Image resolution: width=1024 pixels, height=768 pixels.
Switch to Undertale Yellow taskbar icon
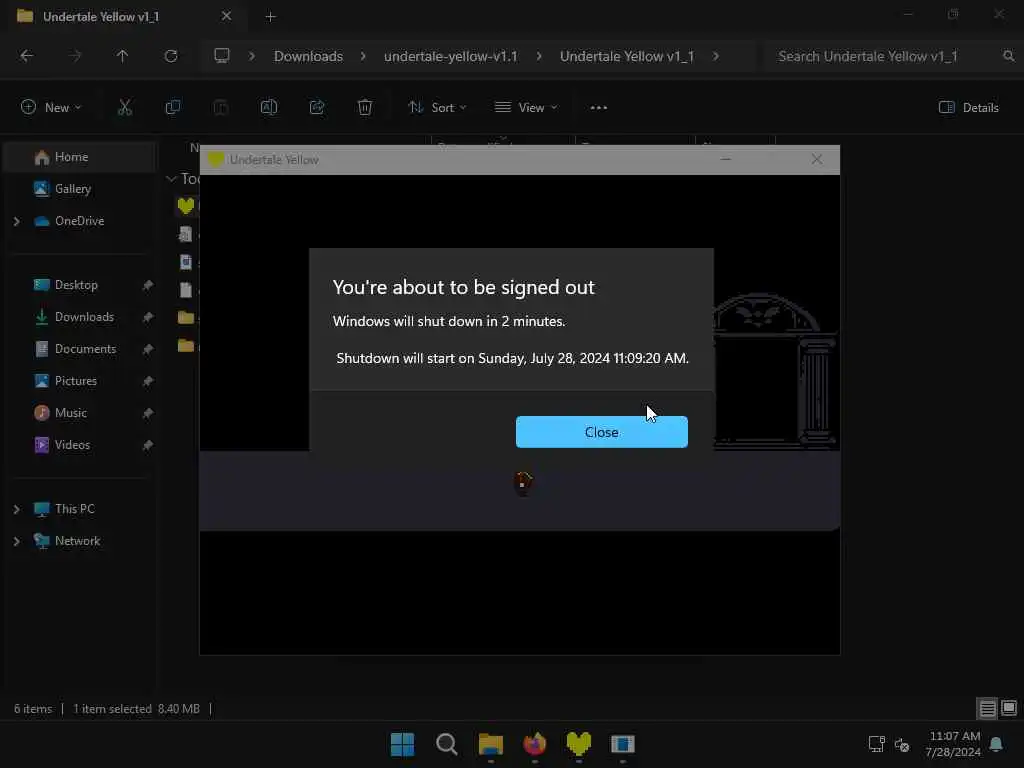point(579,744)
